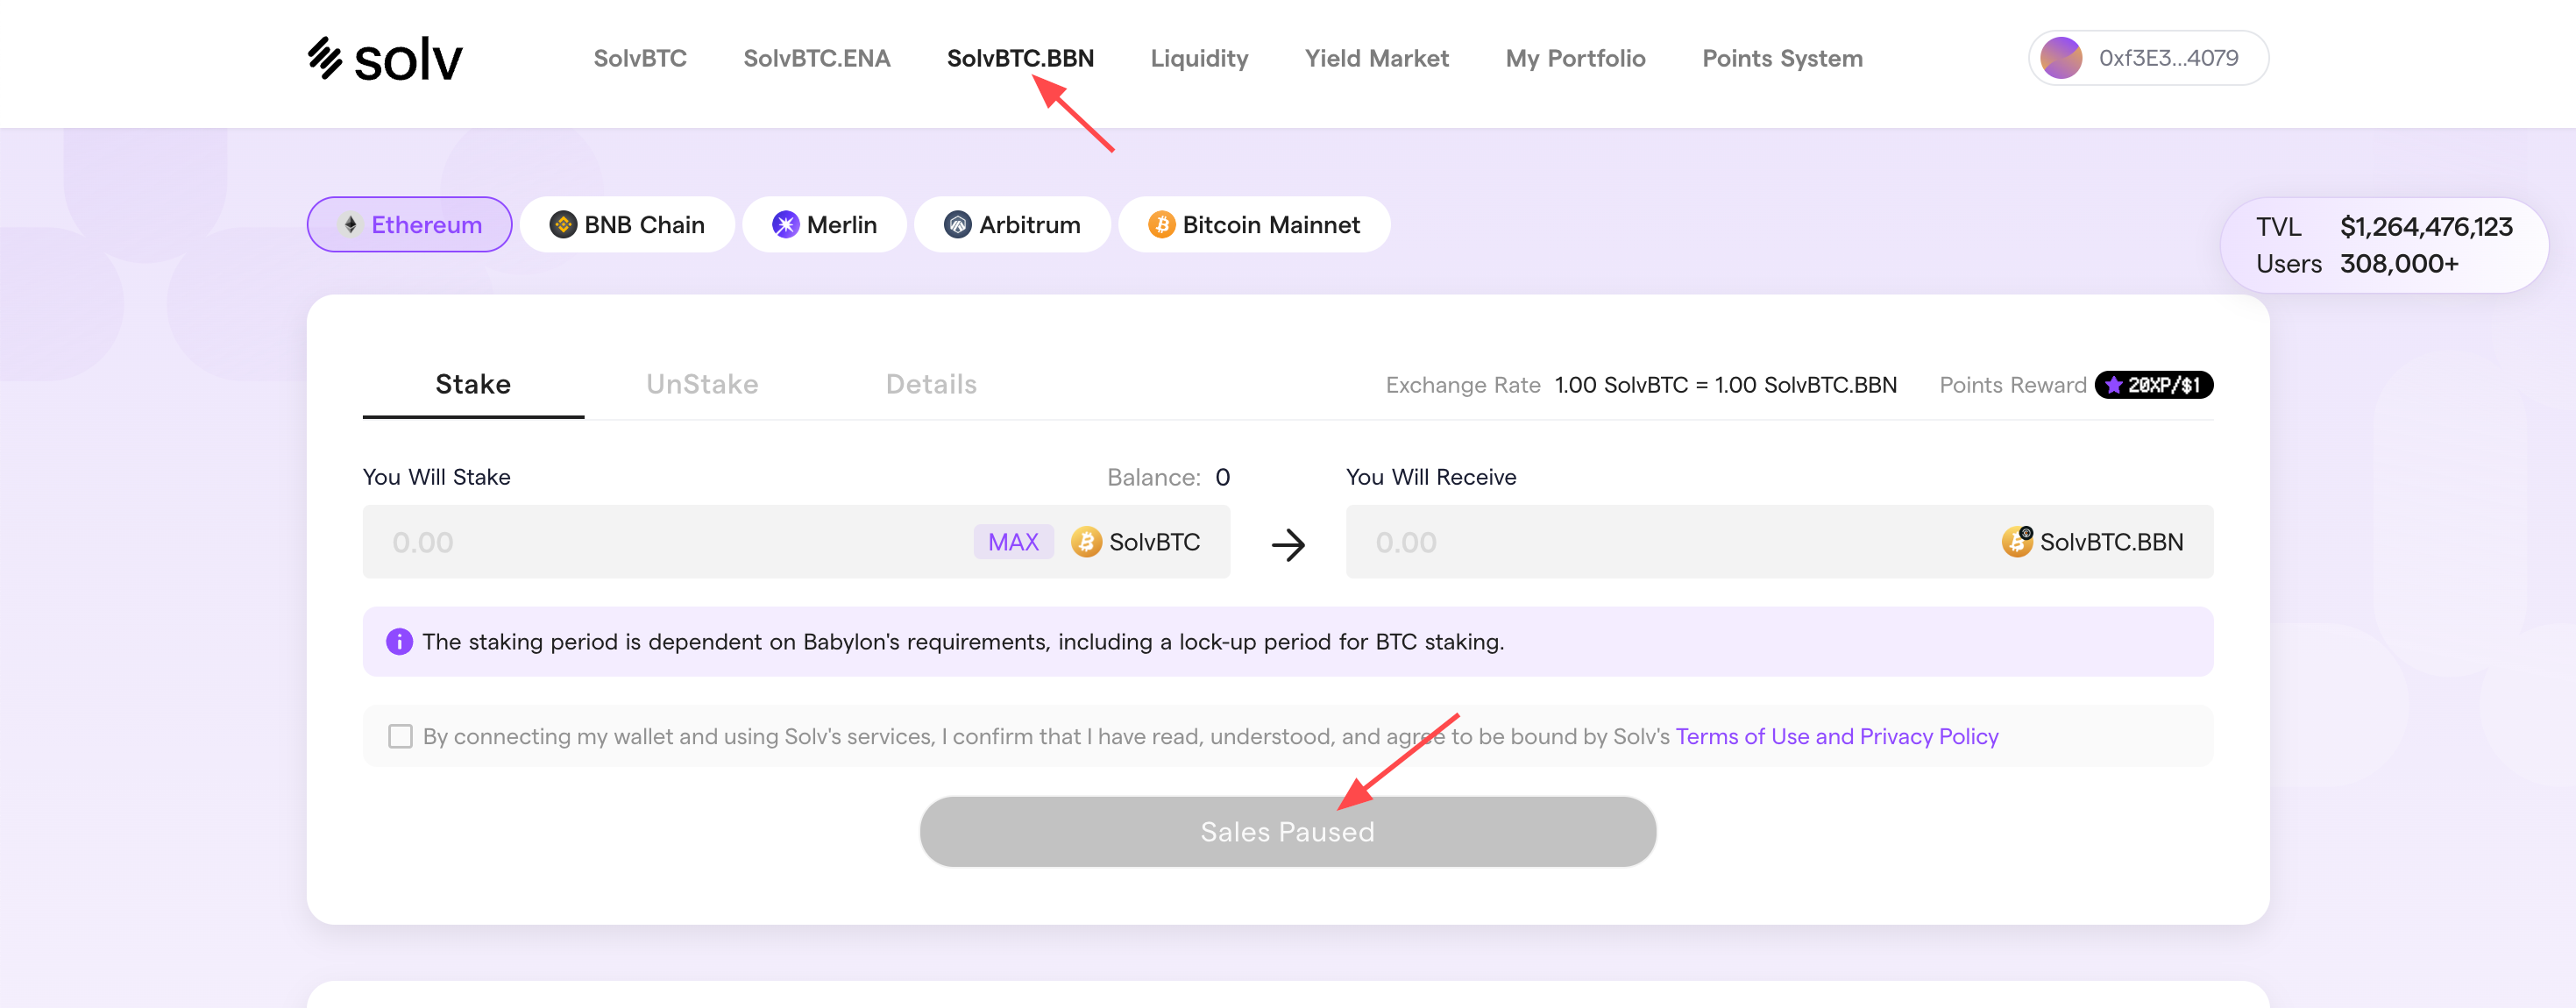
Task: Click the SolvBTC.BBN token icon
Action: (2017, 541)
